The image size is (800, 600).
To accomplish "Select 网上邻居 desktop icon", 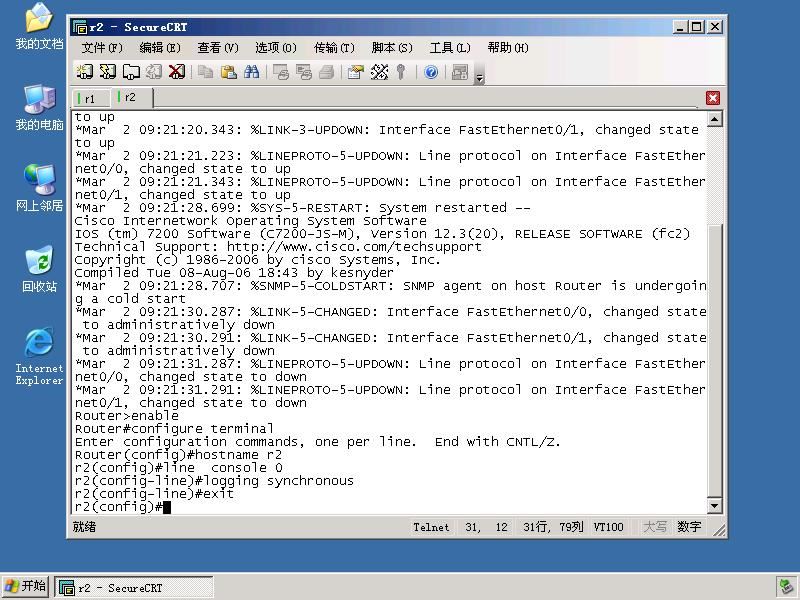I will (39, 188).
